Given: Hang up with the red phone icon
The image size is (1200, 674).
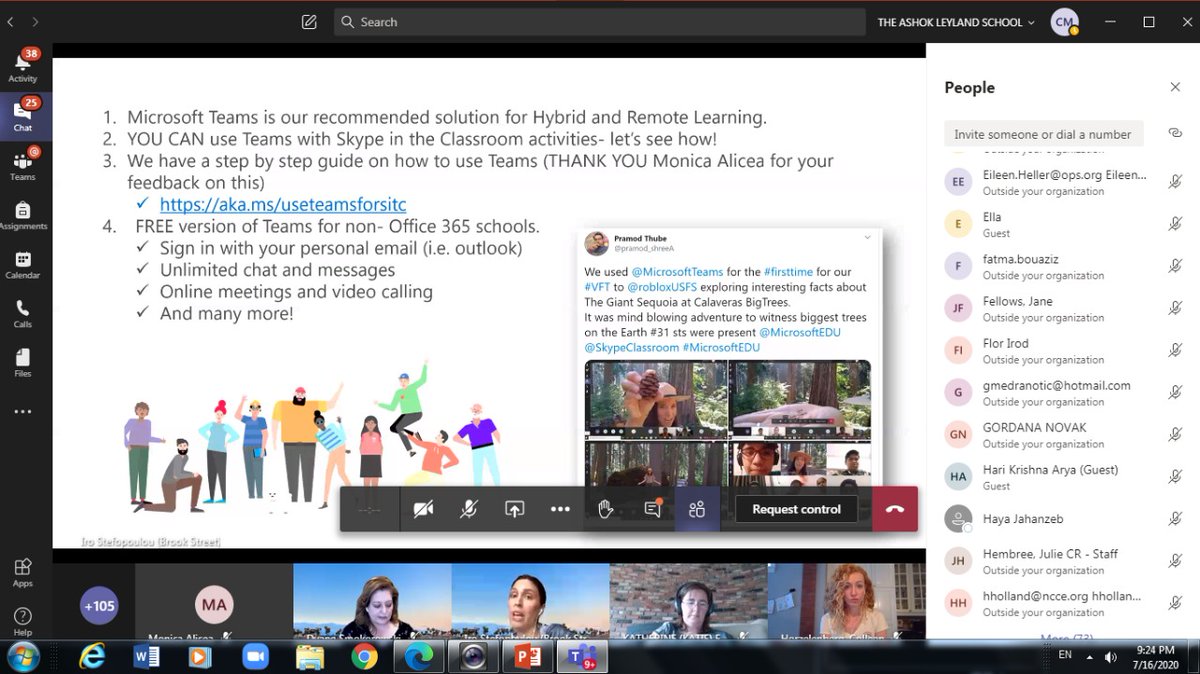Looking at the screenshot, I should (x=895, y=509).
